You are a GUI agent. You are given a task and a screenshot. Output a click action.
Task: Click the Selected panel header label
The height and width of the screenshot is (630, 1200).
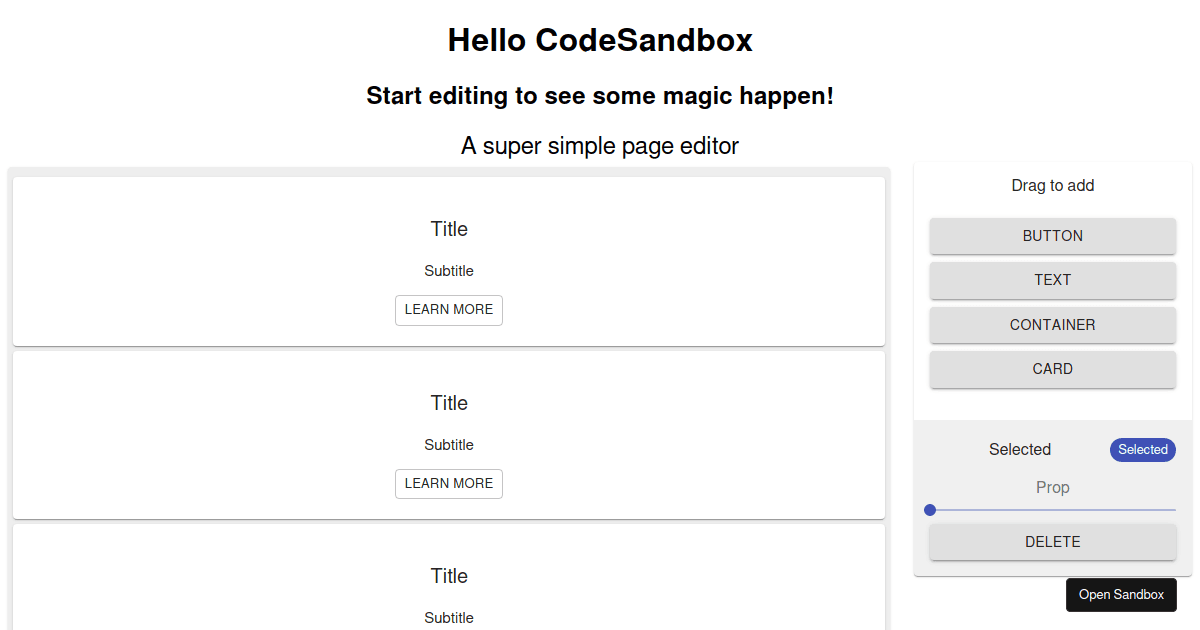click(x=1019, y=450)
